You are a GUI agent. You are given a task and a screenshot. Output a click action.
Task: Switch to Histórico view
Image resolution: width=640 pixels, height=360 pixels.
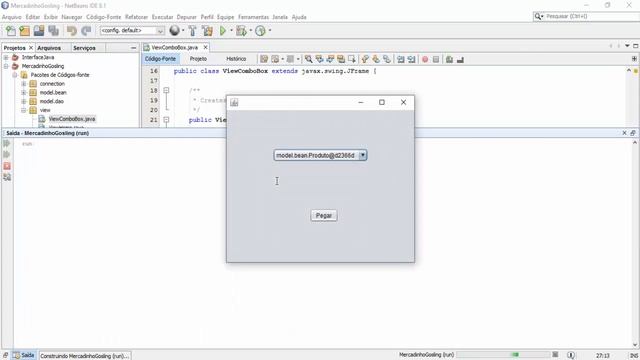(236, 59)
